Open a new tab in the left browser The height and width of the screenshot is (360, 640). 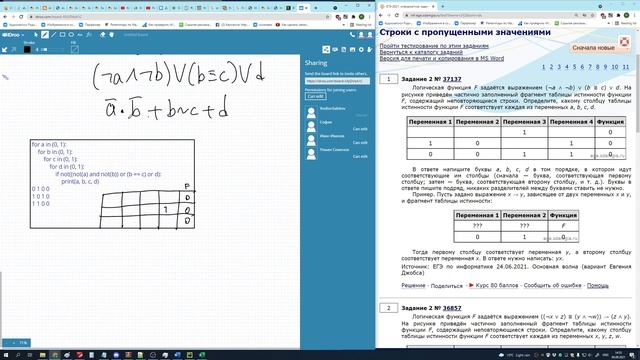click(x=316, y=8)
